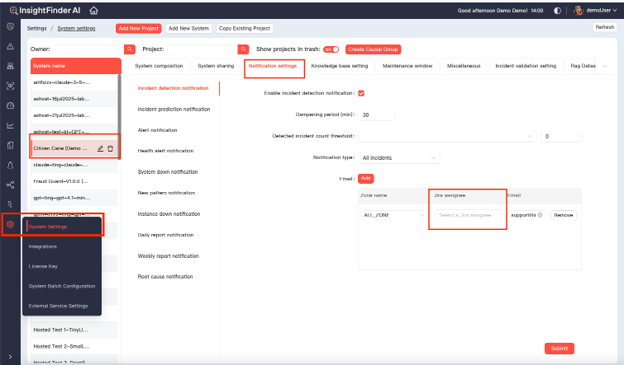The width and height of the screenshot is (624, 365).
Task: Focus the Owner search field
Action: [89, 49]
